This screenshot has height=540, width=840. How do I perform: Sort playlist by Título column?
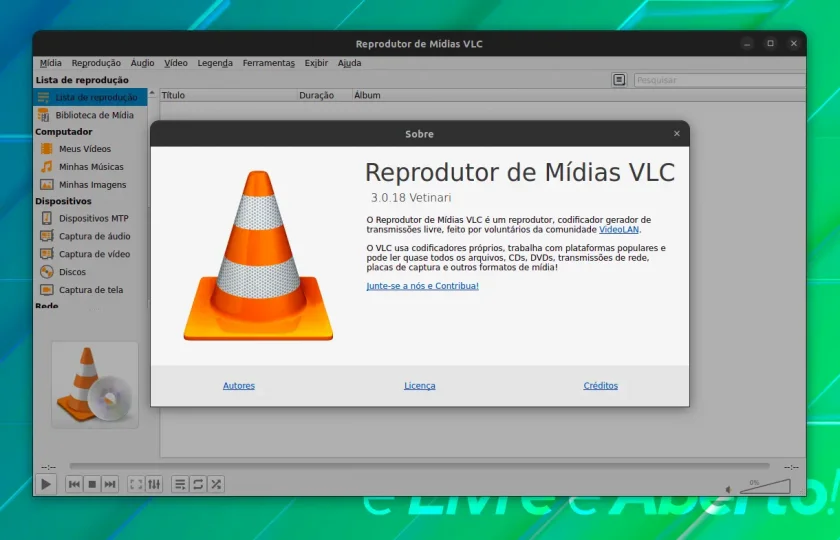229,95
